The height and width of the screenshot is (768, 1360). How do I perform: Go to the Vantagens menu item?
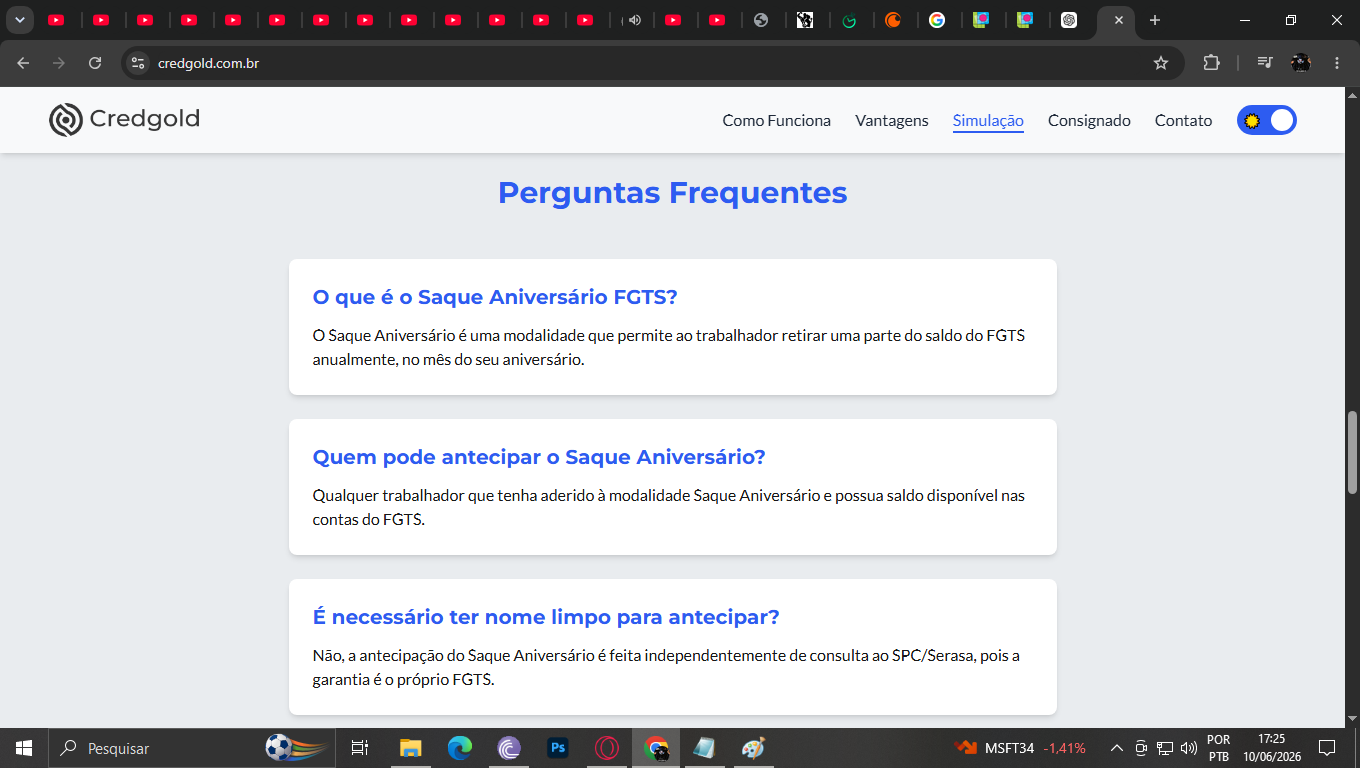pyautogui.click(x=891, y=120)
